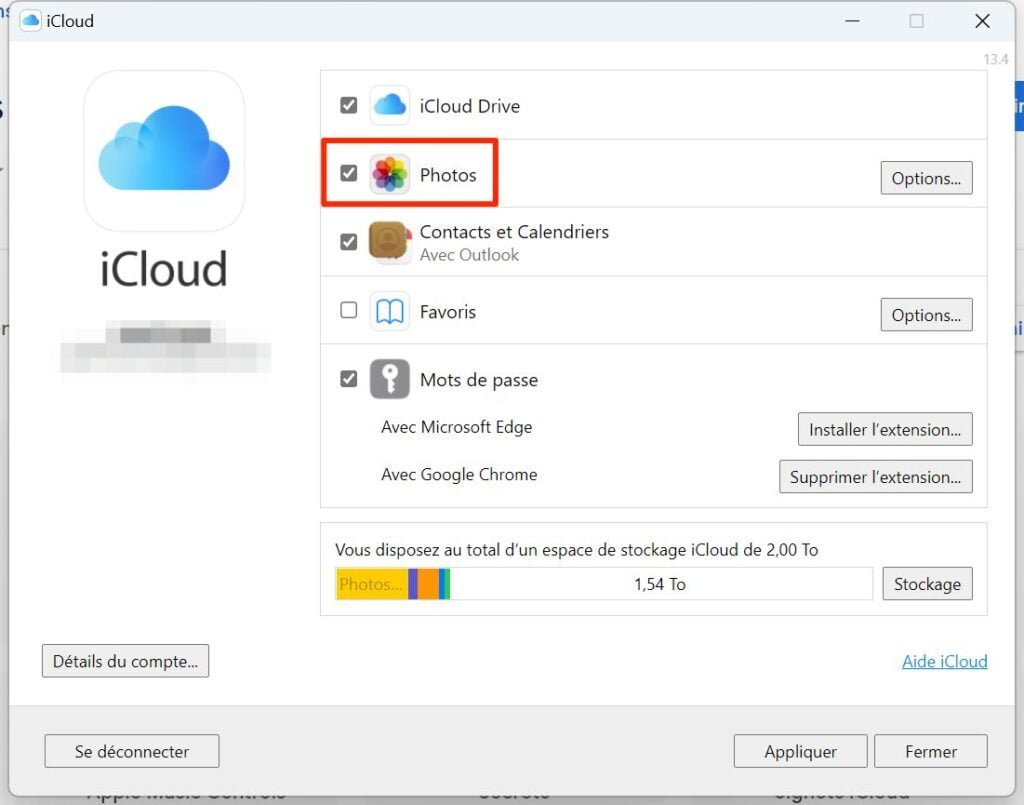Click Supprimer l'extension for Google Chrome
This screenshot has height=805, width=1024.
[x=875, y=477]
